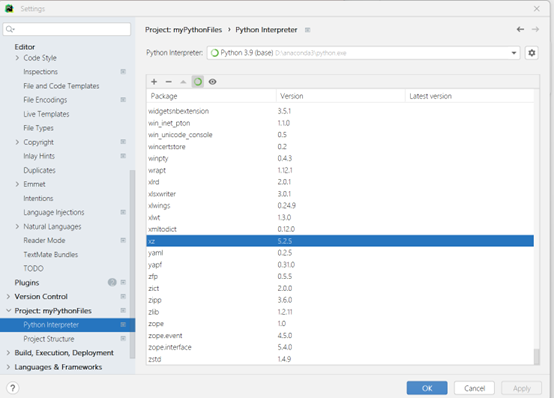Click the Latest version column header
This screenshot has height=398, width=554.
point(470,96)
